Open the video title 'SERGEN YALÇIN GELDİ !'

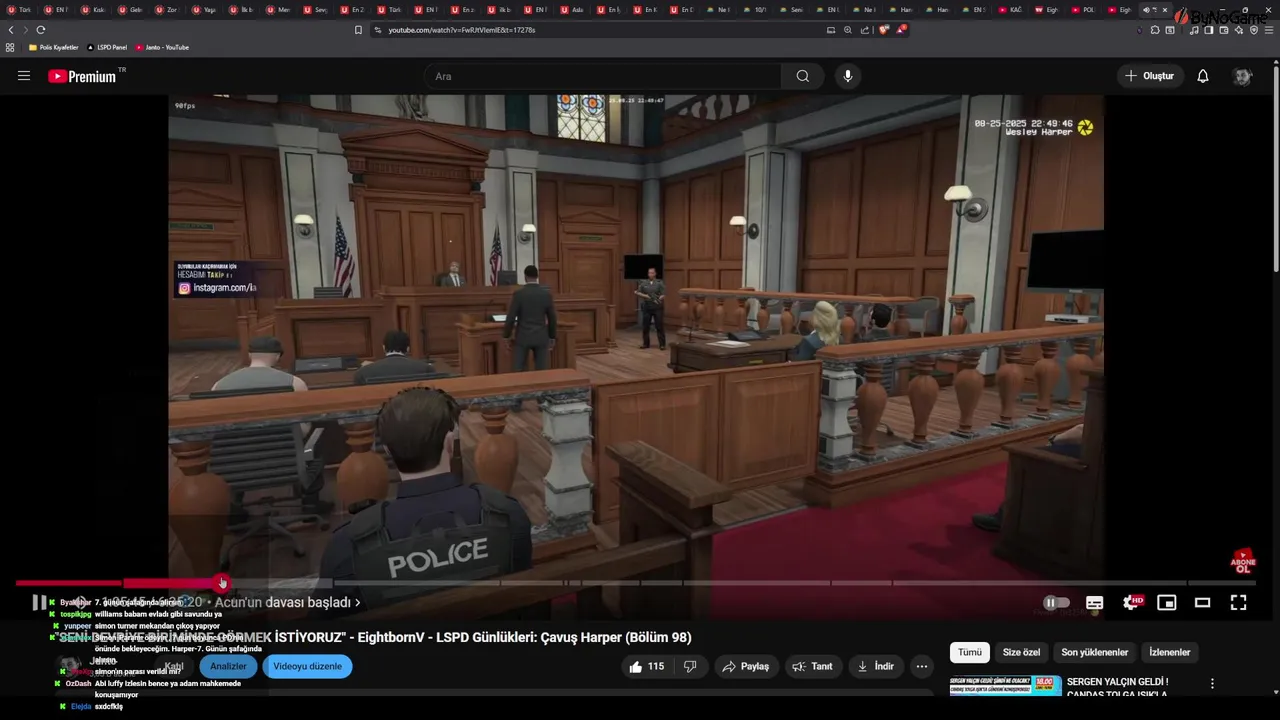point(1117,682)
